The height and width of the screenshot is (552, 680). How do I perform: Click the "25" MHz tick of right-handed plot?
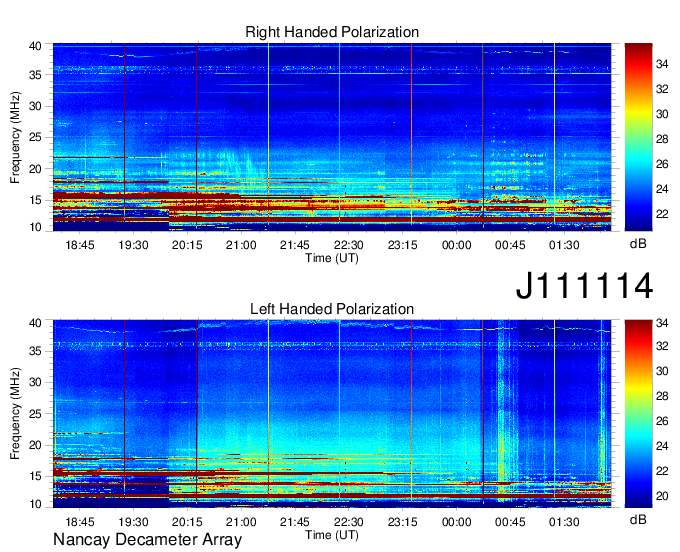36,137
